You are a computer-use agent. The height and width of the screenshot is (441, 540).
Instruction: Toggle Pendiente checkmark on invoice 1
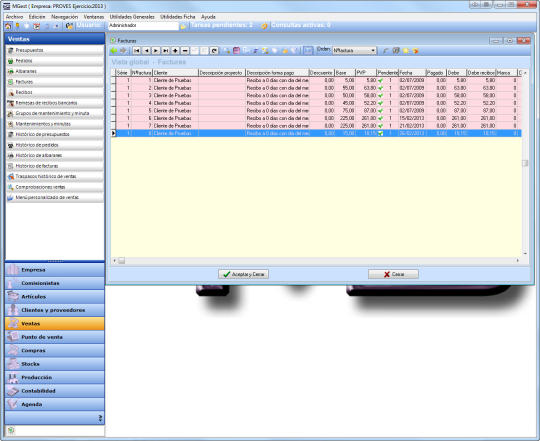pyautogui.click(x=381, y=80)
